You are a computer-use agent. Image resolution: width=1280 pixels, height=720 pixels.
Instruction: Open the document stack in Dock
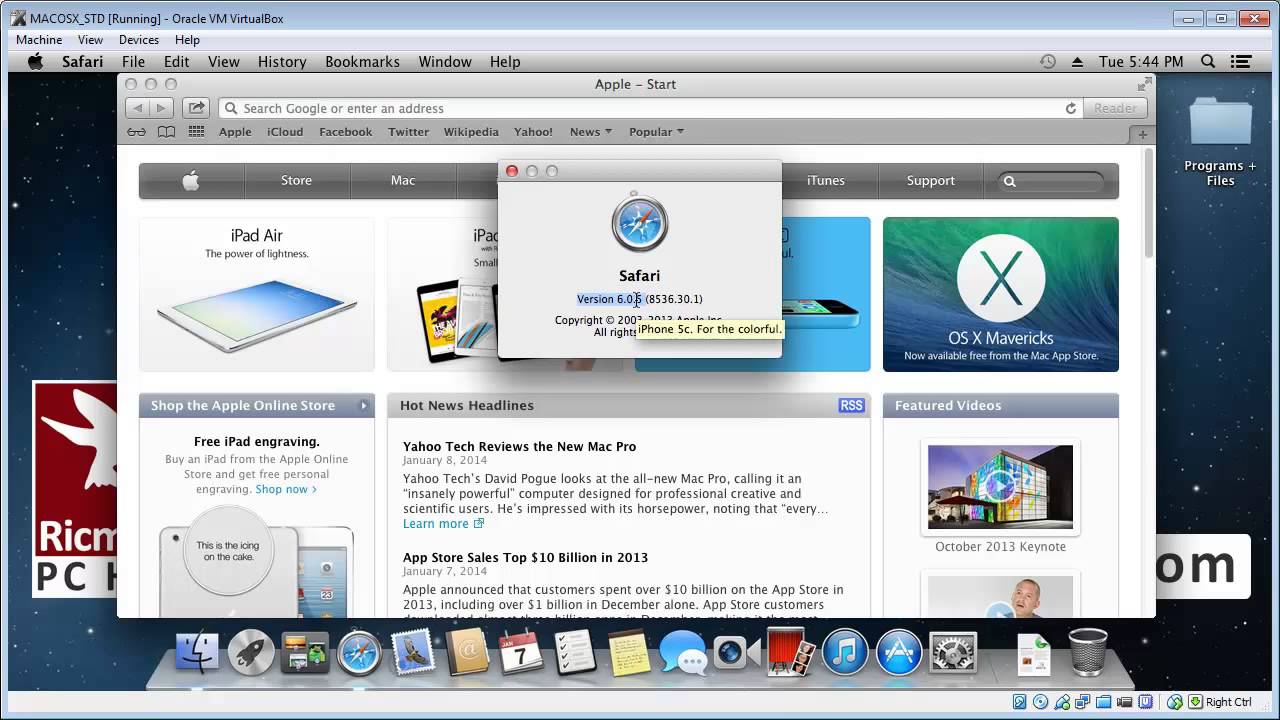coord(1033,655)
